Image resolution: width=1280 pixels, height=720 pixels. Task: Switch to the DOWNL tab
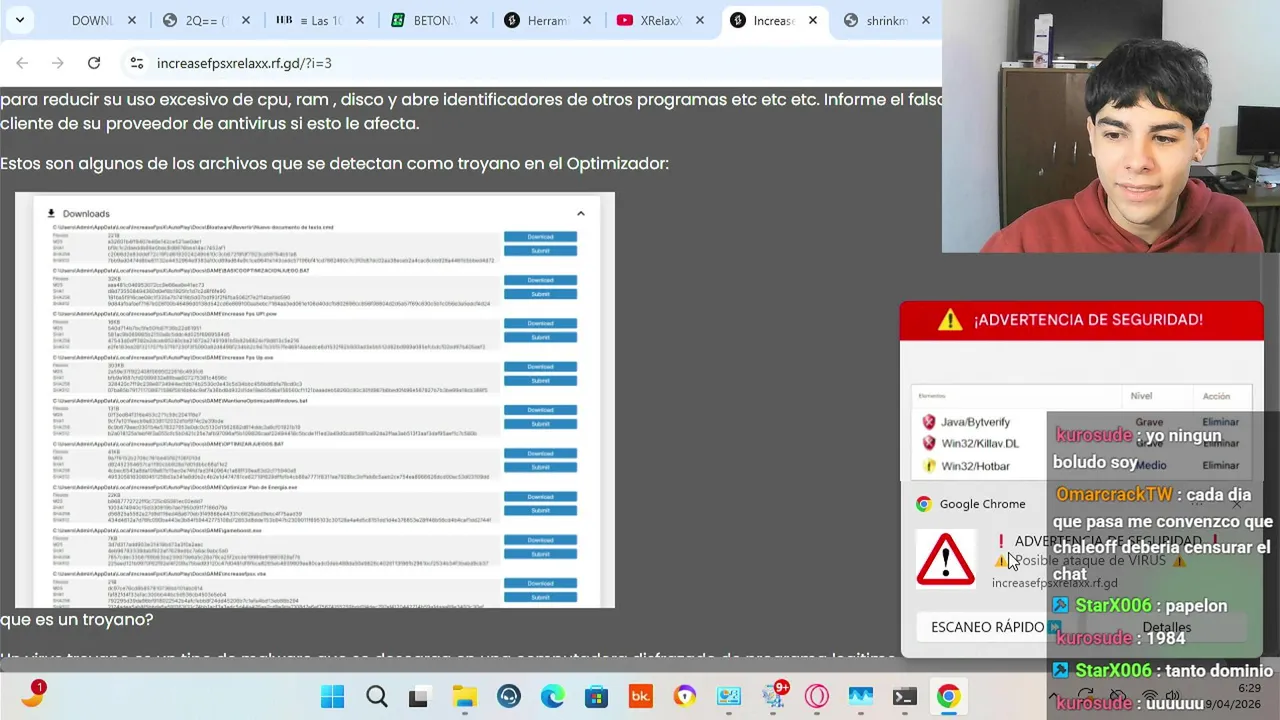[92, 20]
